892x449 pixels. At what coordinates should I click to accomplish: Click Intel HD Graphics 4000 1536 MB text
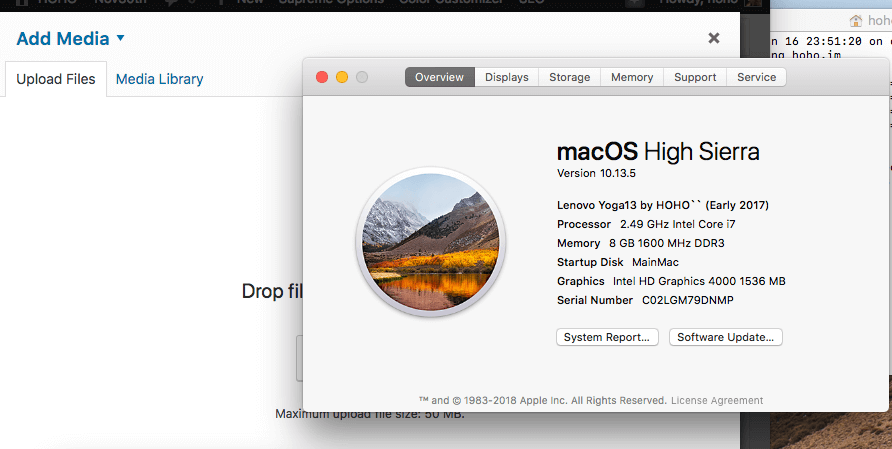tap(699, 281)
